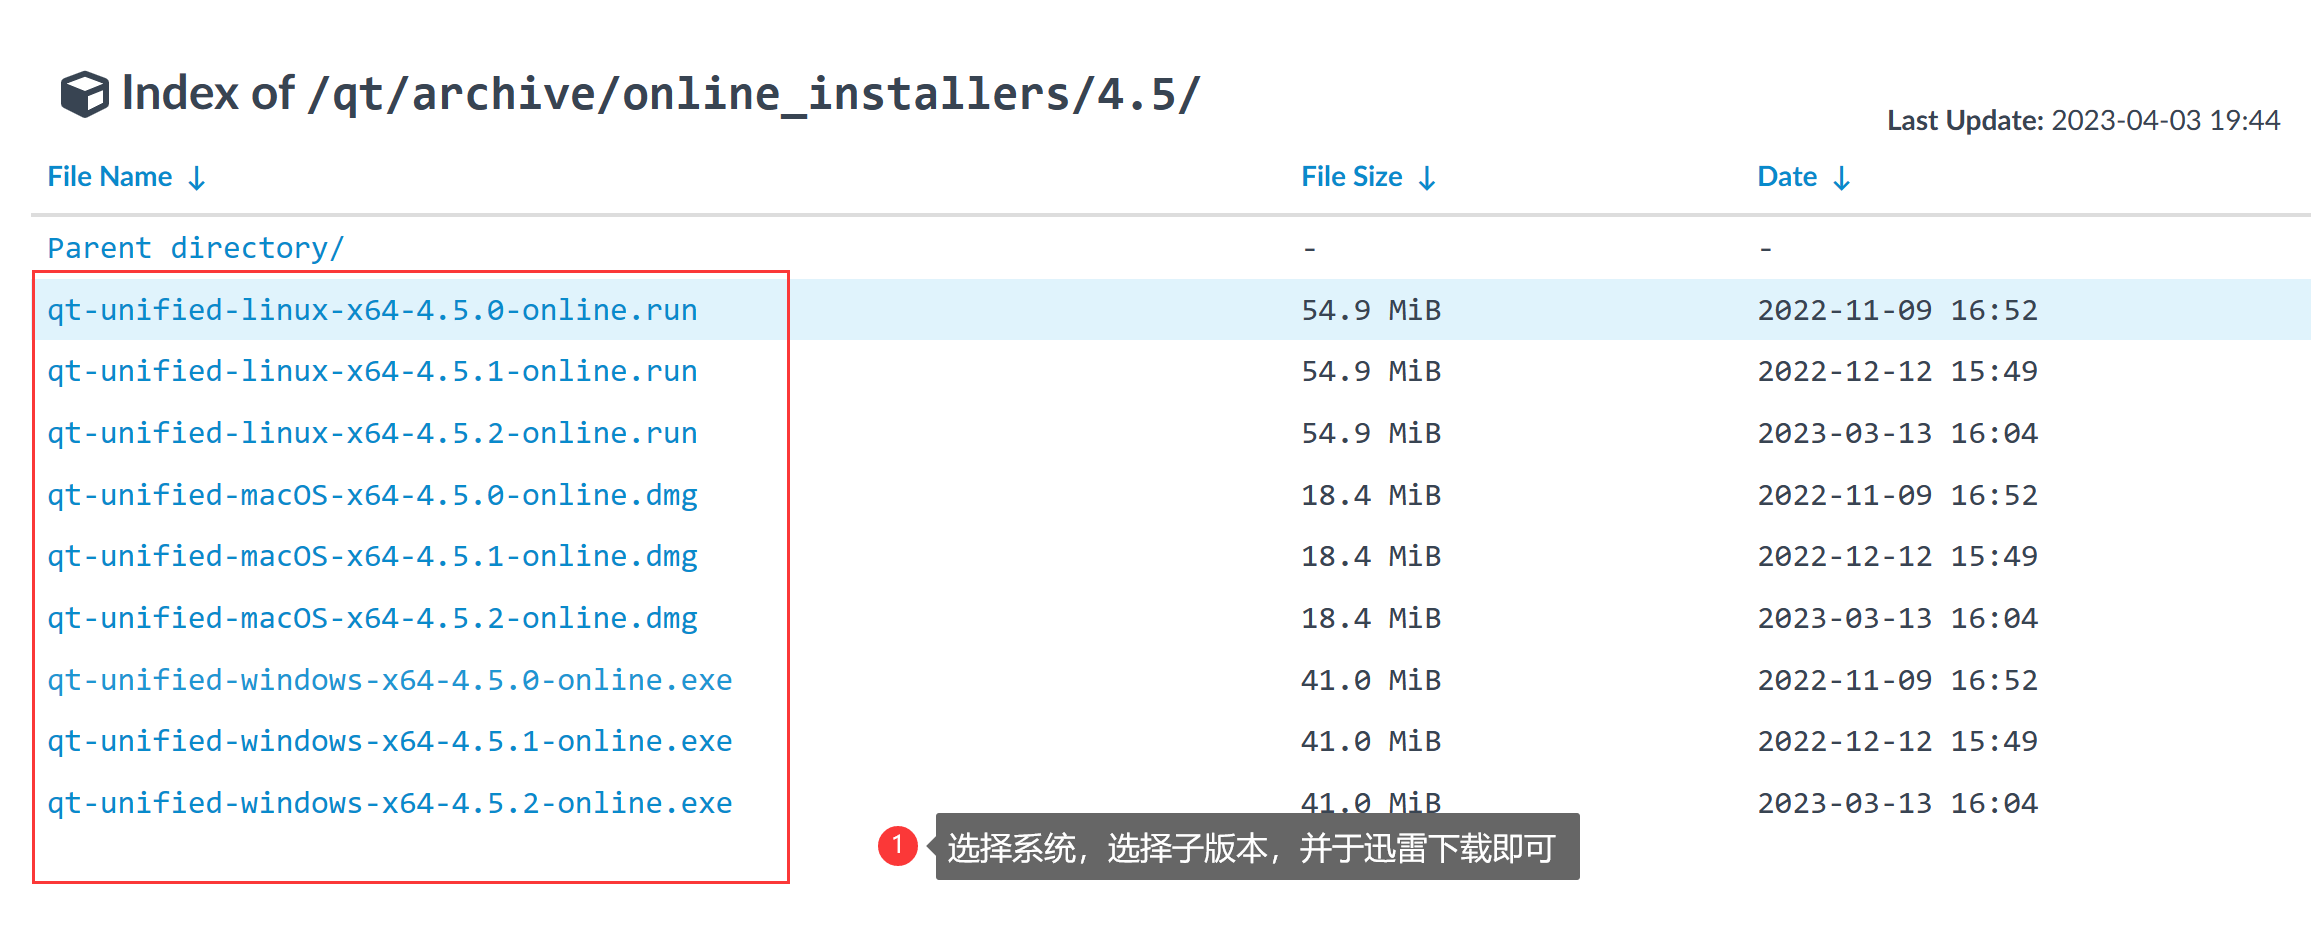Click the File Name sort arrow icon
This screenshot has height=940, width=2316.
tap(197, 178)
